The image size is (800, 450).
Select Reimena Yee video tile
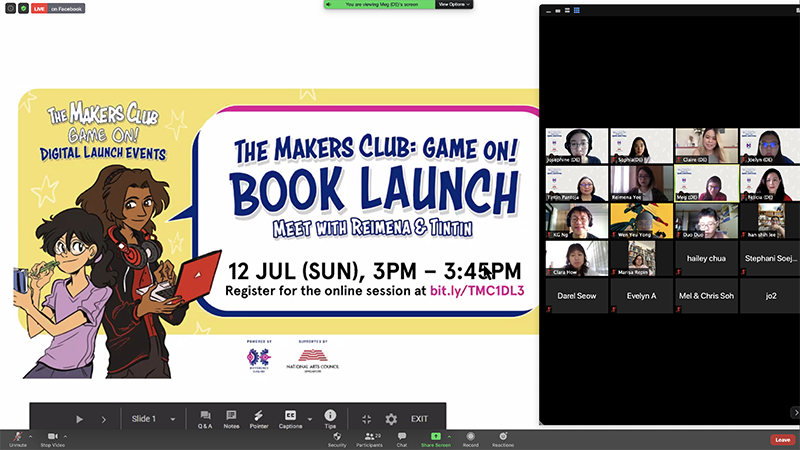(x=641, y=184)
